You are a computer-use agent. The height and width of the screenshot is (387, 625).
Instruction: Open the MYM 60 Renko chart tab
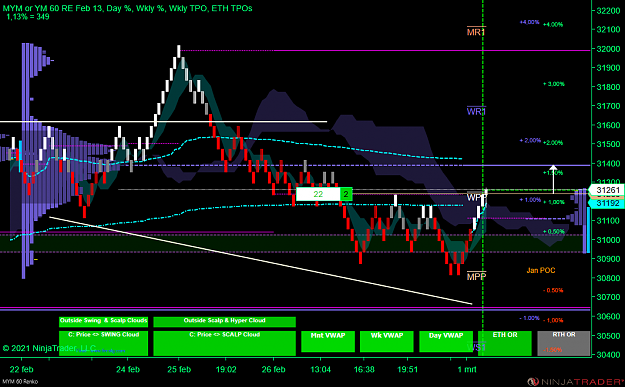(x=20, y=382)
